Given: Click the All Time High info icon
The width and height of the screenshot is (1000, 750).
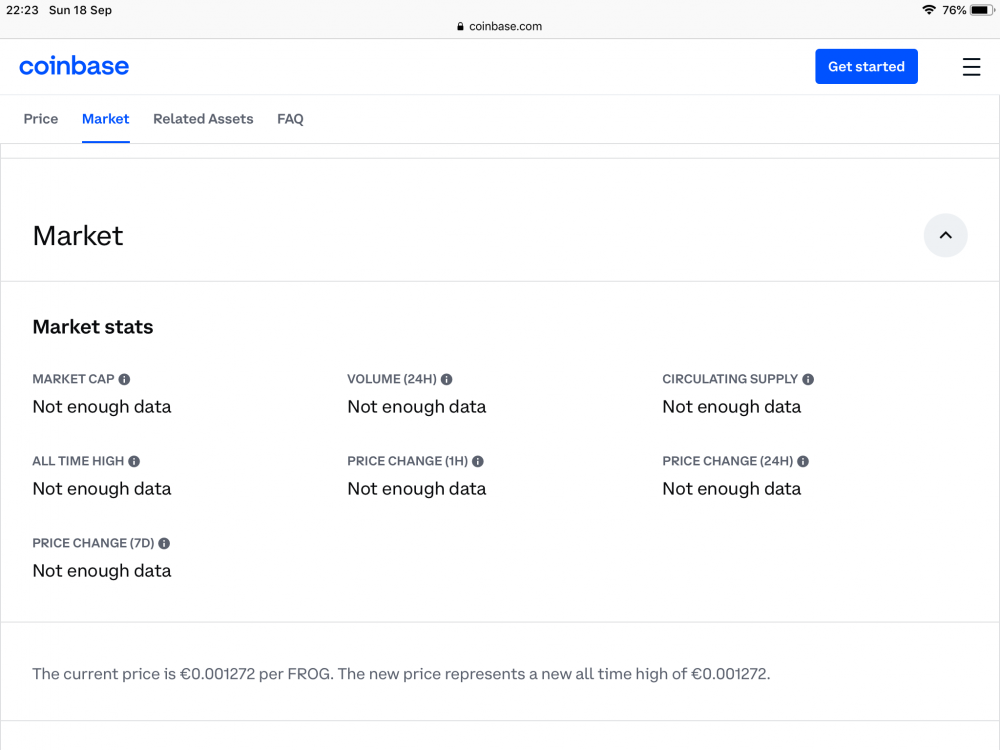Looking at the screenshot, I should pos(134,461).
